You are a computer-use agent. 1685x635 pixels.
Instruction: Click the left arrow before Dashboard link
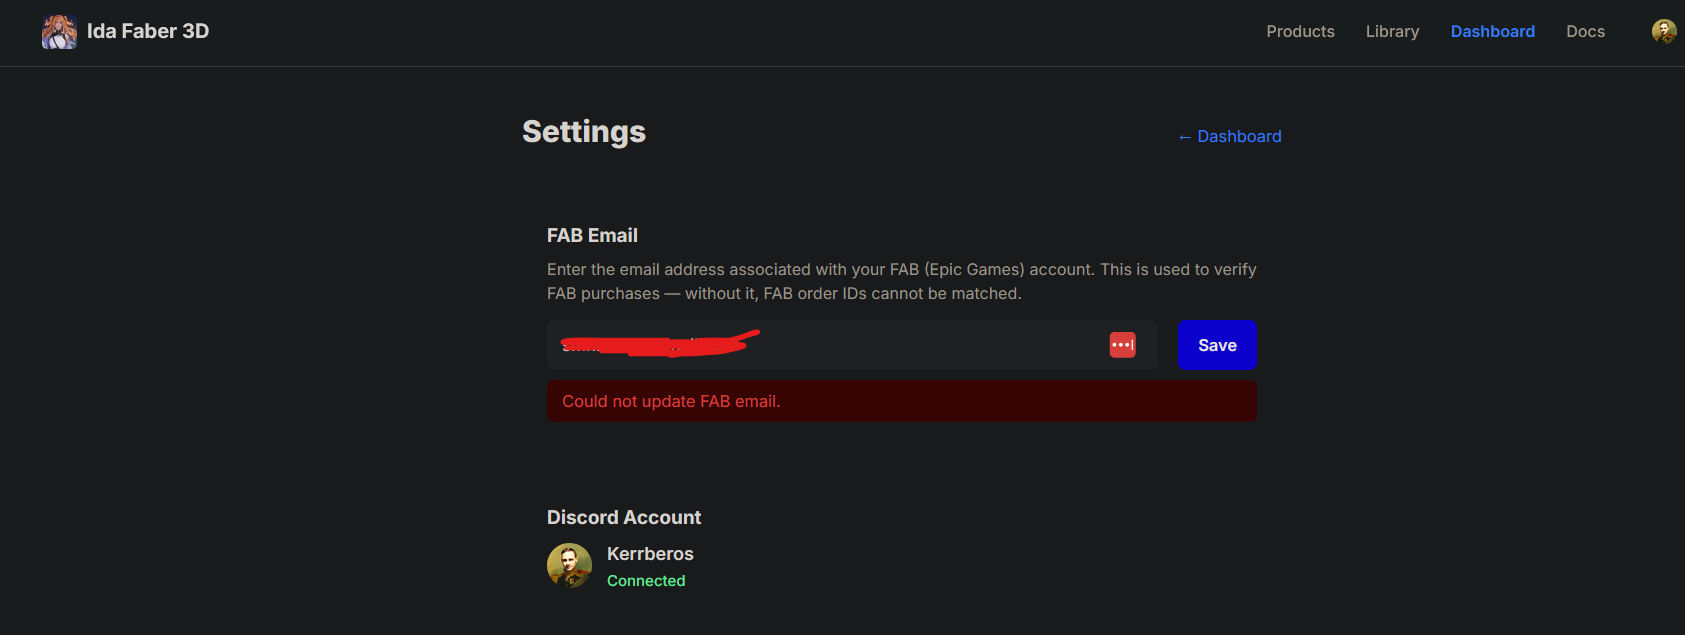coord(1185,137)
